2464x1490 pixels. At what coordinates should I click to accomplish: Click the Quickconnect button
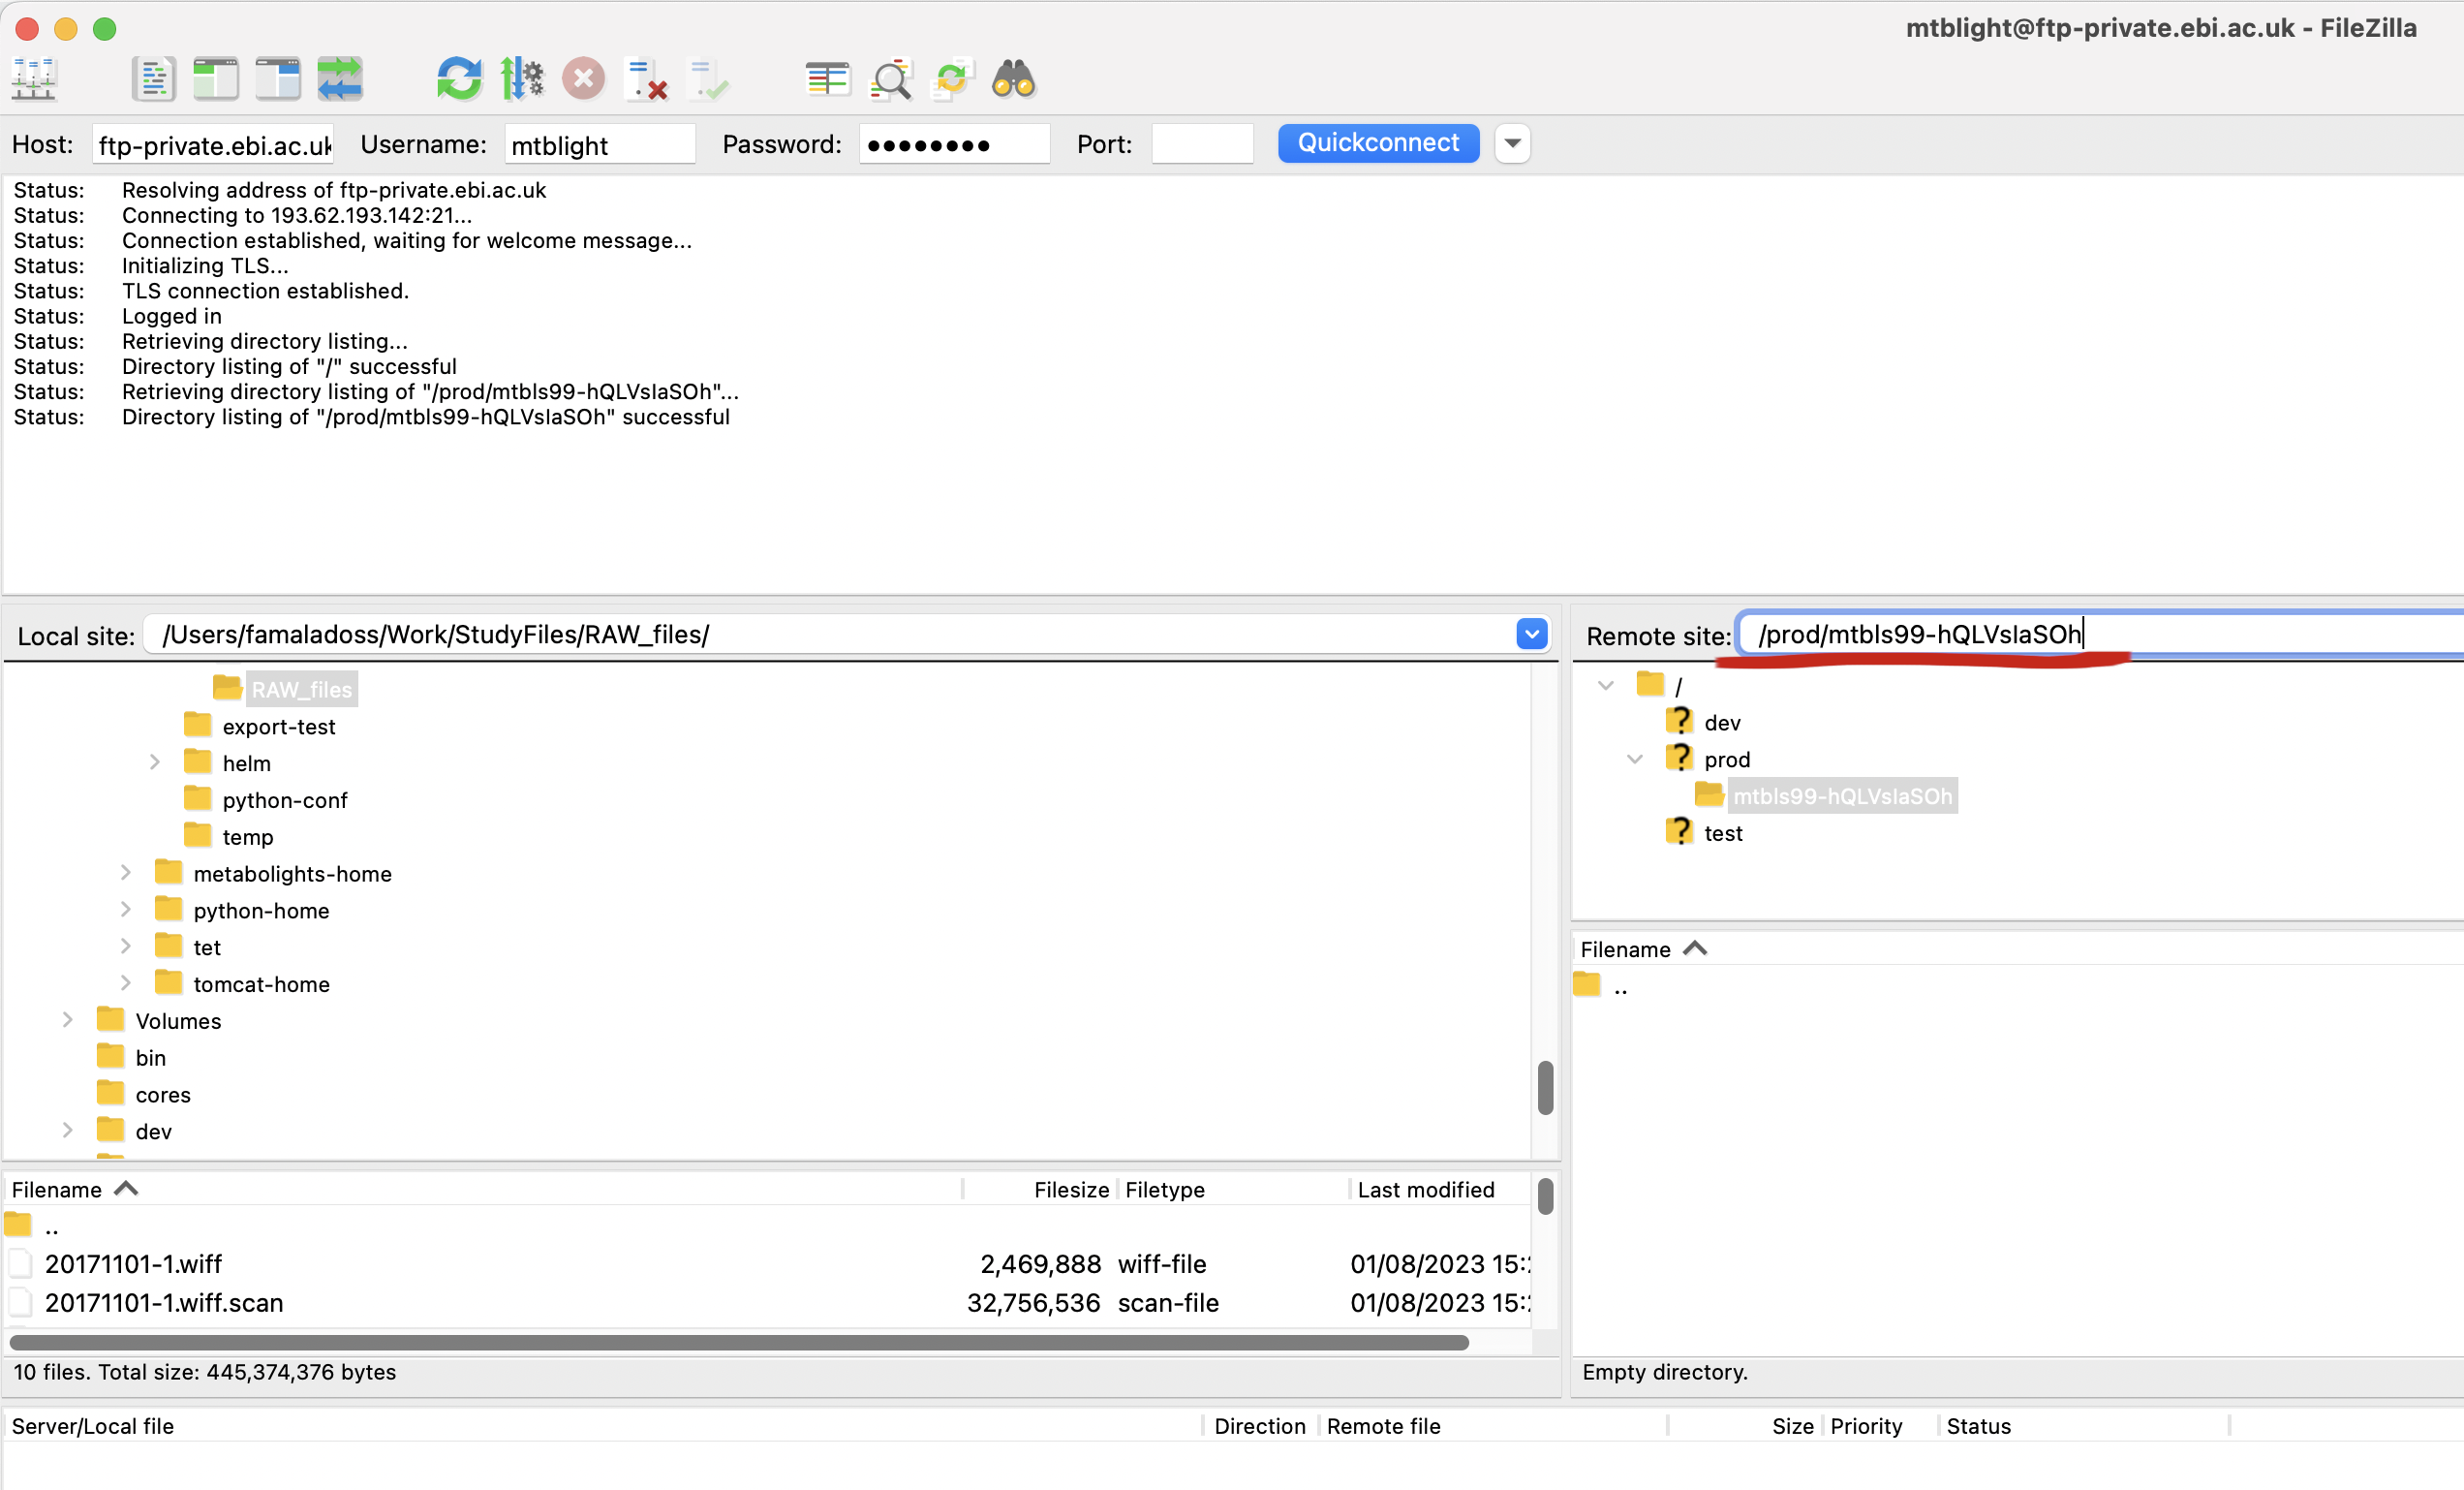[x=1378, y=143]
